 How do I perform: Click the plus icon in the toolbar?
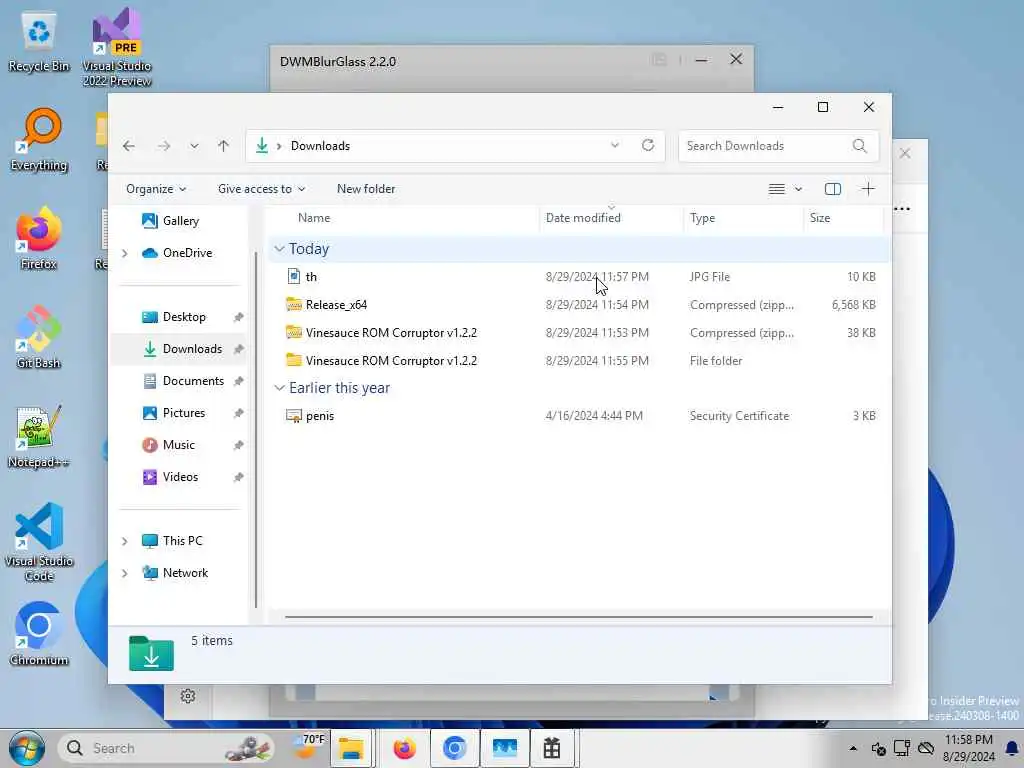868,189
